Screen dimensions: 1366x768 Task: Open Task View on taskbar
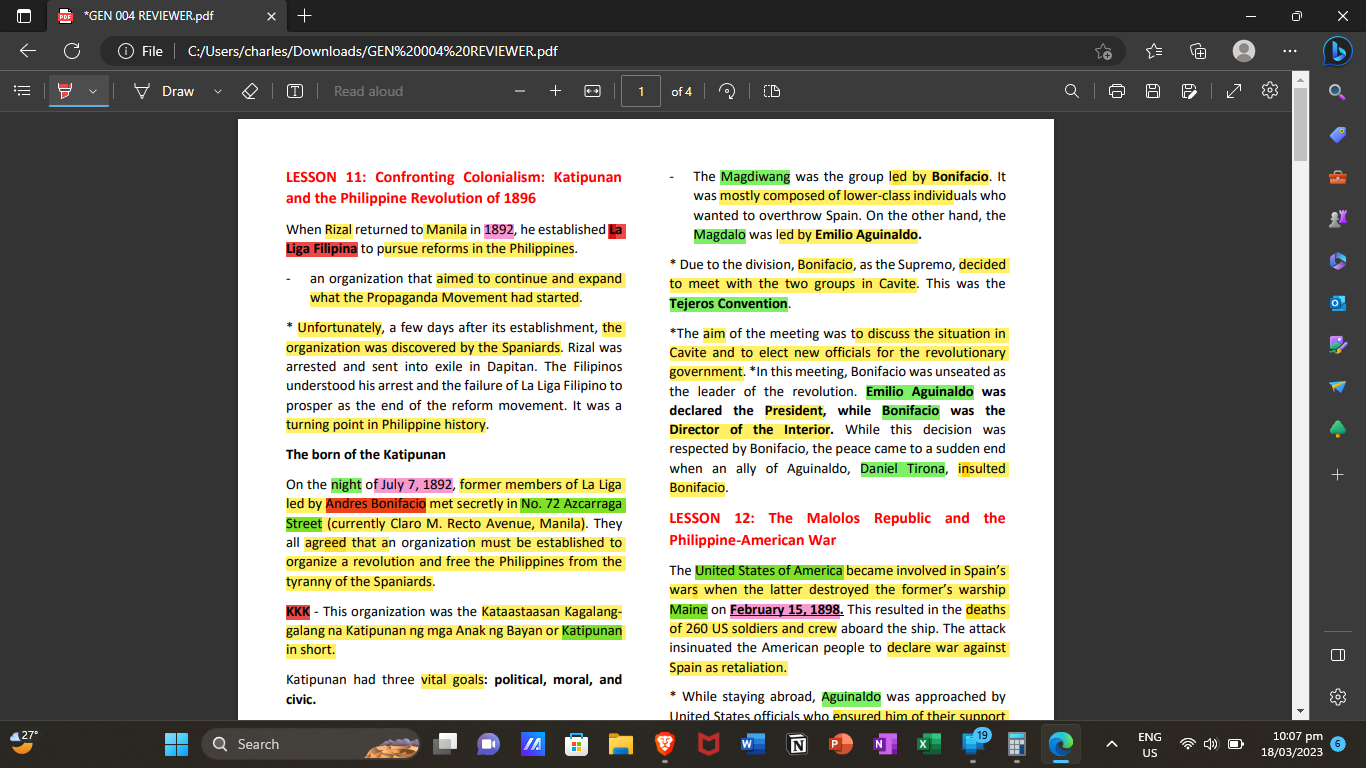(445, 744)
